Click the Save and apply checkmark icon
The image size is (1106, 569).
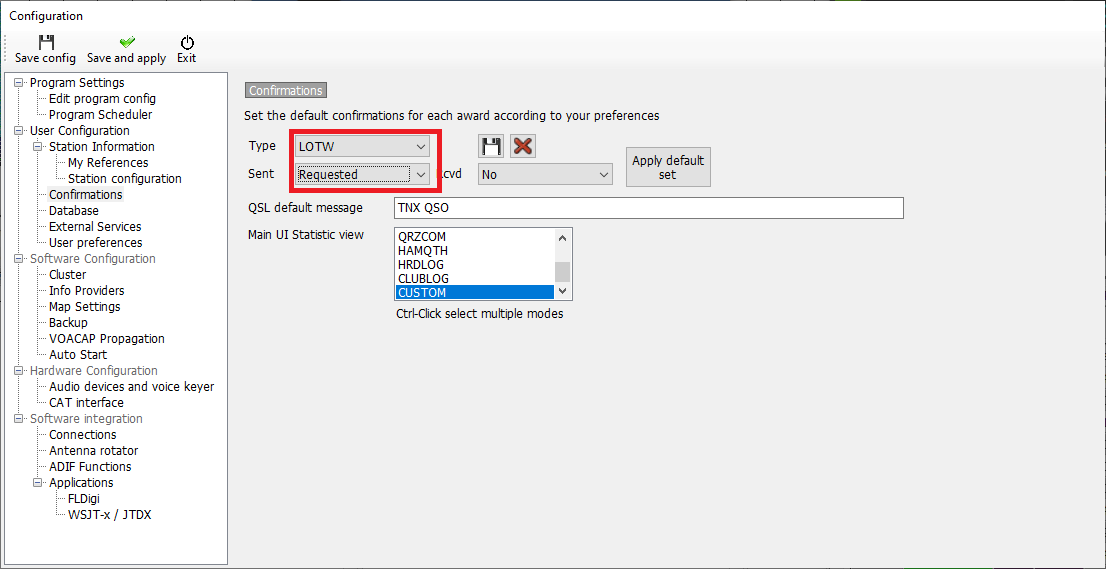click(x=127, y=42)
